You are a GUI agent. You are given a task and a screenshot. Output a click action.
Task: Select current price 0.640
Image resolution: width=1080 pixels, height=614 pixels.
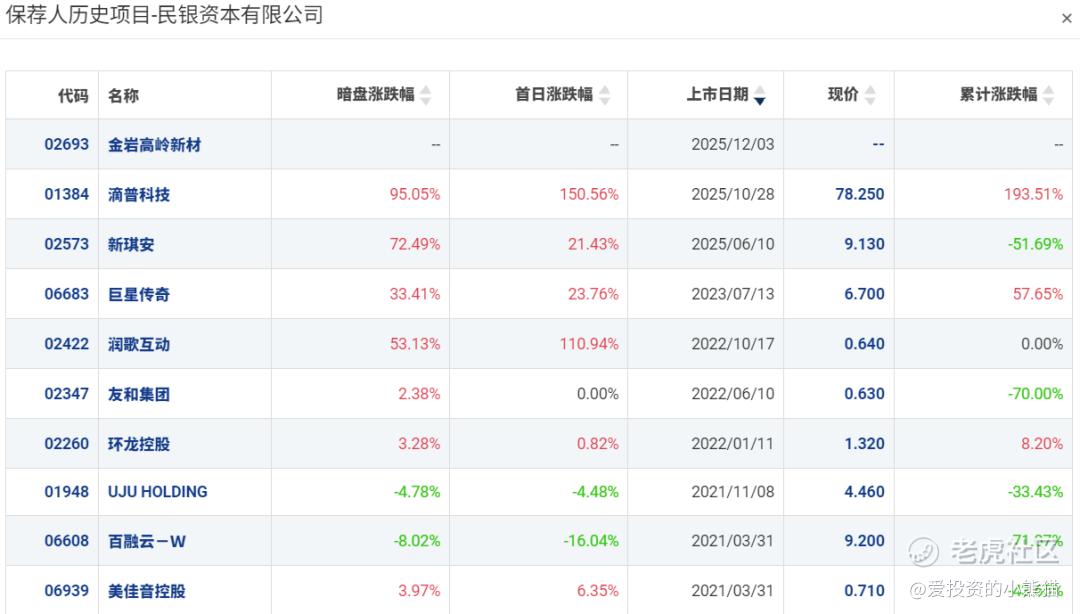[864, 344]
